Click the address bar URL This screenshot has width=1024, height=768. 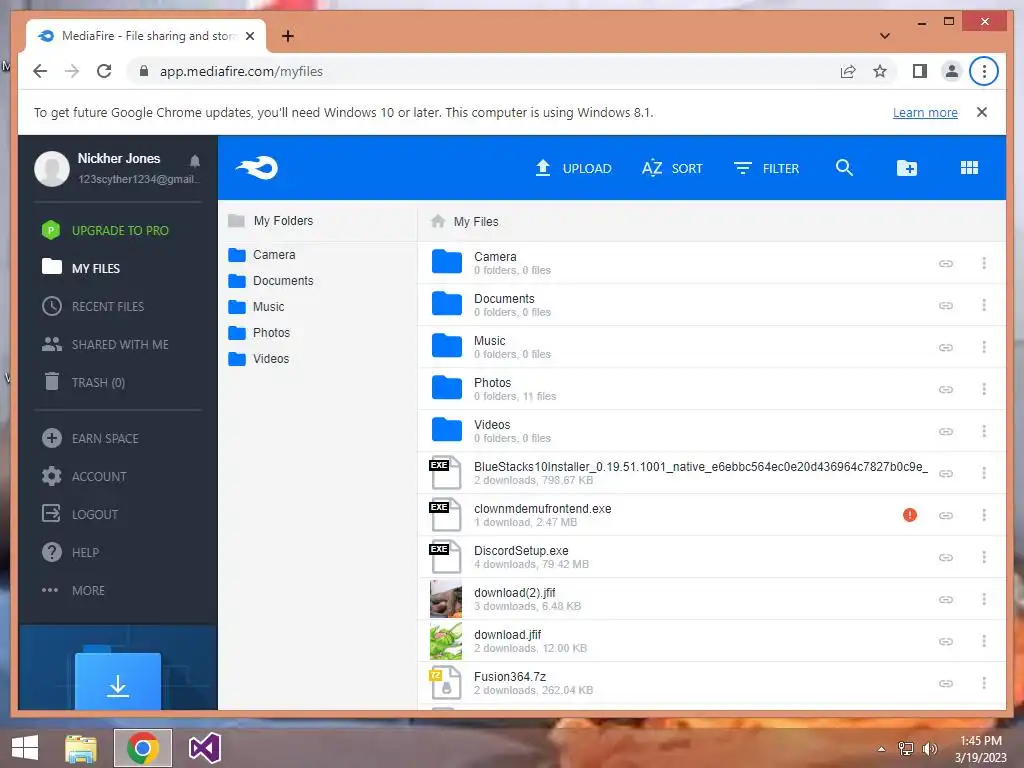[241, 71]
